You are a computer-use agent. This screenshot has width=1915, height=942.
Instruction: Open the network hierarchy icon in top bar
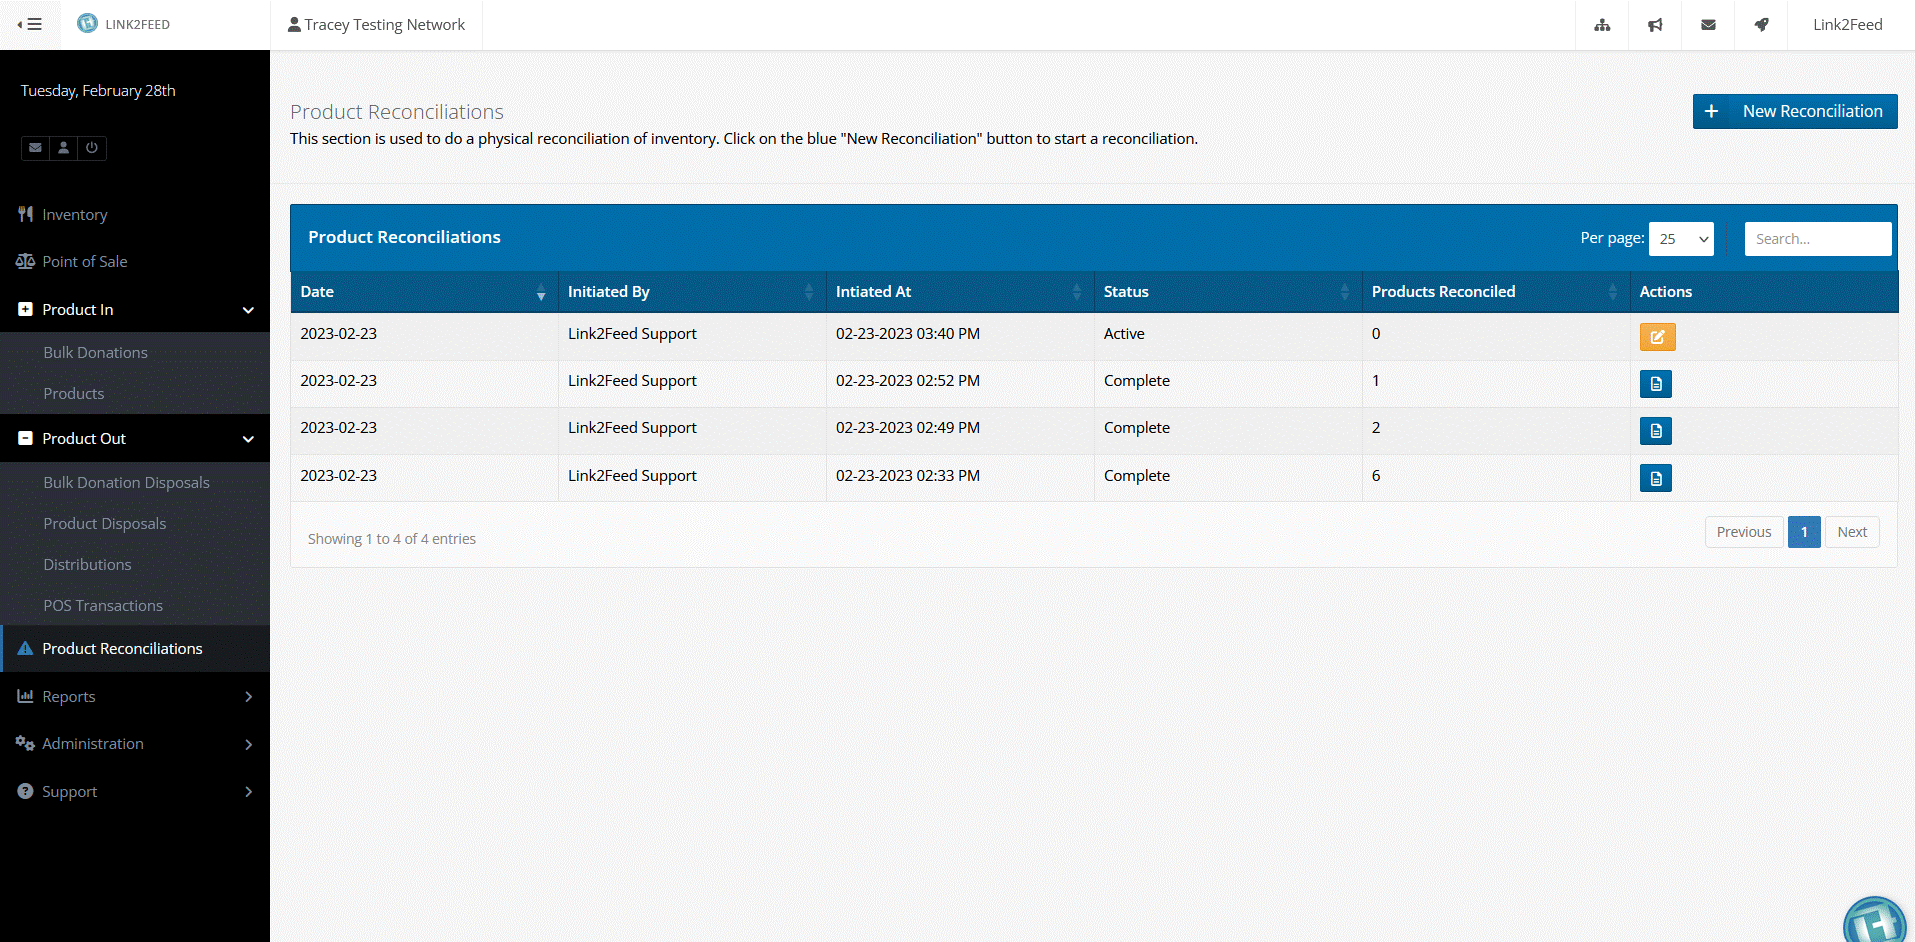(x=1603, y=24)
